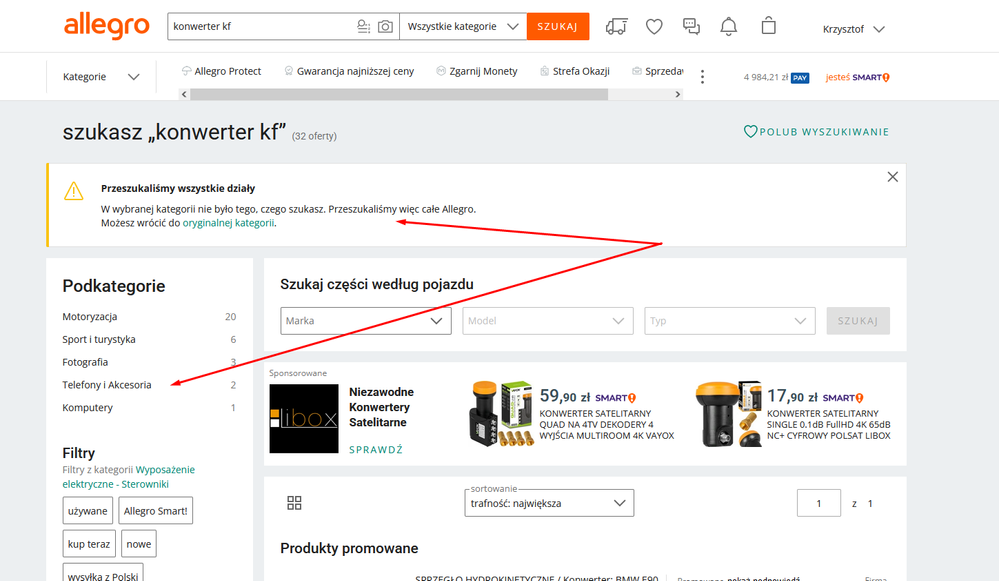
Task: Click the orange SZUKAJ search button
Action: coord(558,27)
